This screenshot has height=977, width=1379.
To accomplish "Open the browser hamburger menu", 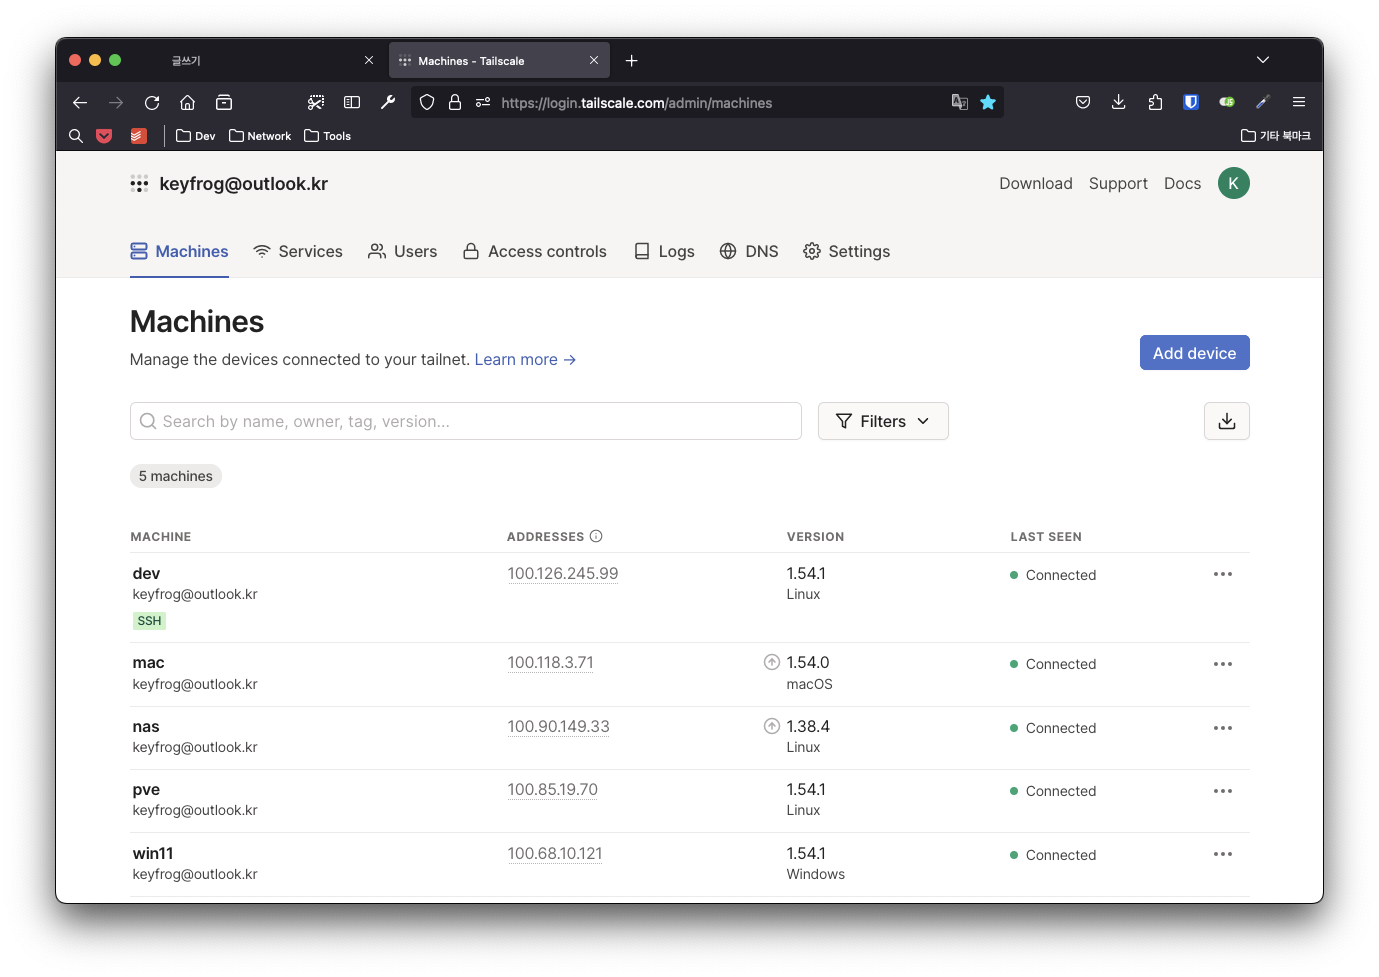I will tap(1299, 102).
